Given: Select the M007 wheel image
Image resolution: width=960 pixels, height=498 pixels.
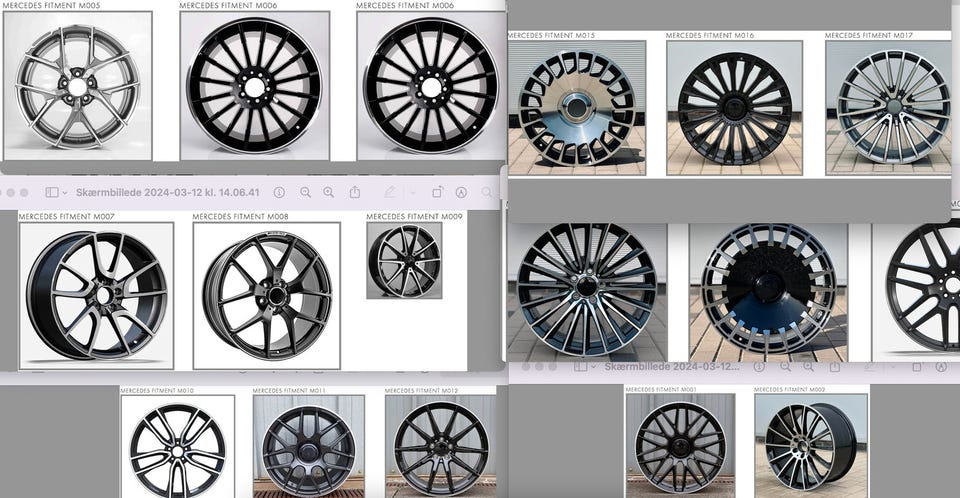Looking at the screenshot, I should [97, 296].
